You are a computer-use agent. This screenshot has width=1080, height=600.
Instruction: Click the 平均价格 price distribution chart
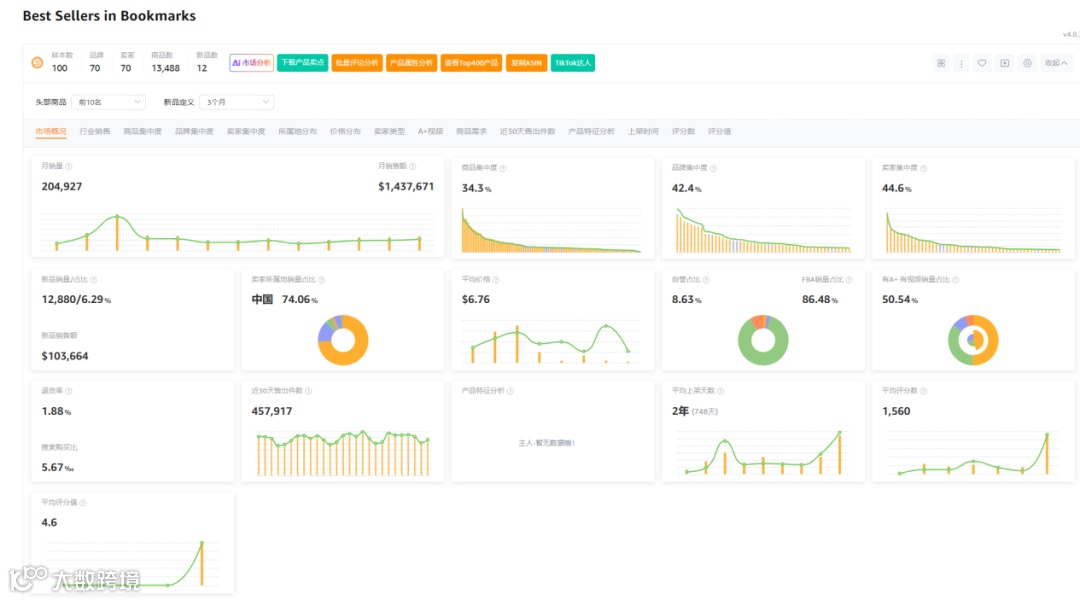click(550, 342)
